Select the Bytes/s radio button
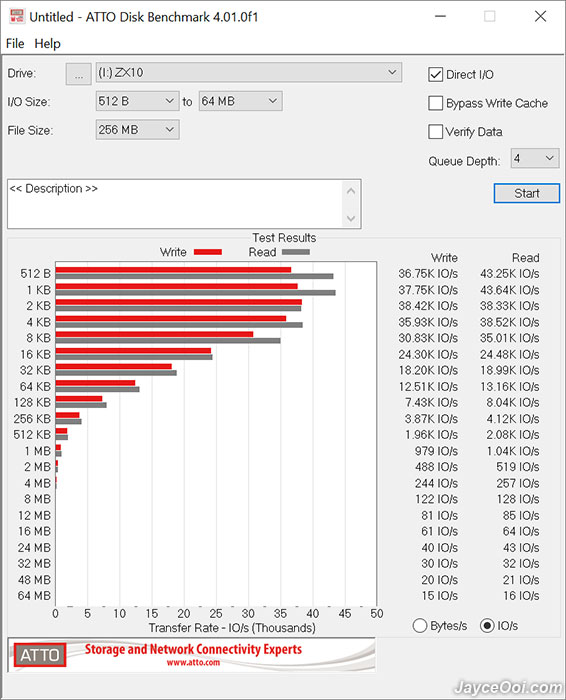The width and height of the screenshot is (566, 700). point(420,625)
